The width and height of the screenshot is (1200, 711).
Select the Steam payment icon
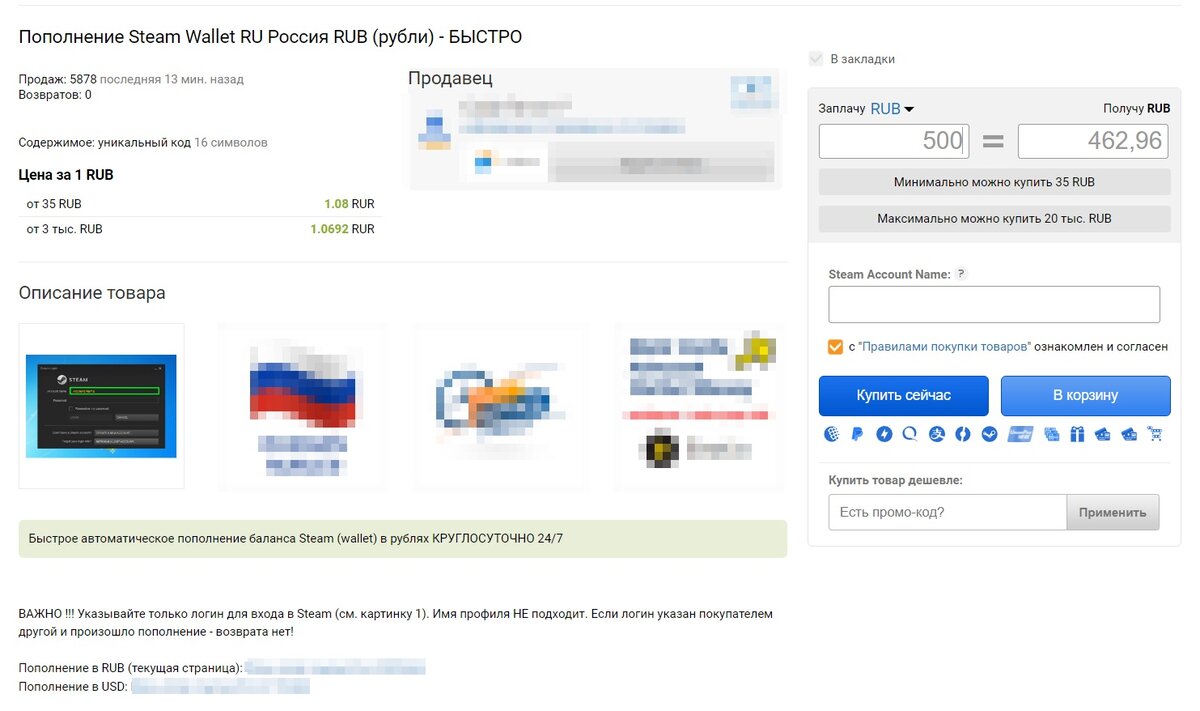tap(989, 434)
